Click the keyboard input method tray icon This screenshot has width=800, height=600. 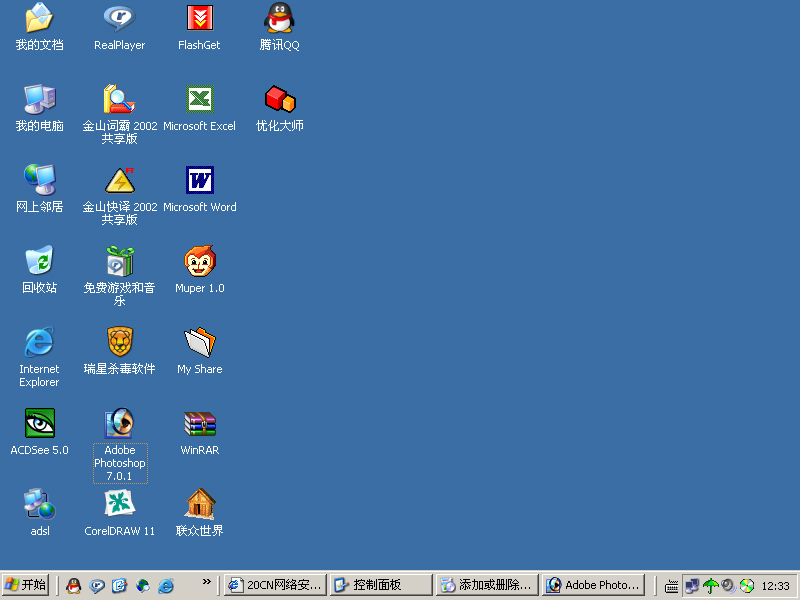click(x=672, y=586)
